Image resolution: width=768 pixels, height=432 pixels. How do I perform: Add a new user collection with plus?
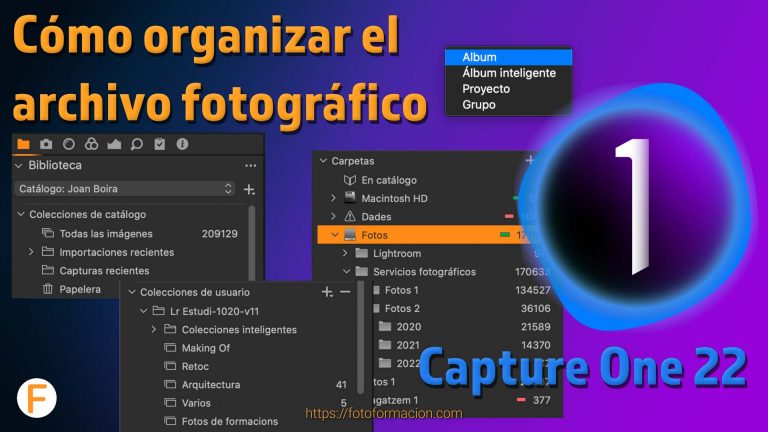(x=327, y=292)
